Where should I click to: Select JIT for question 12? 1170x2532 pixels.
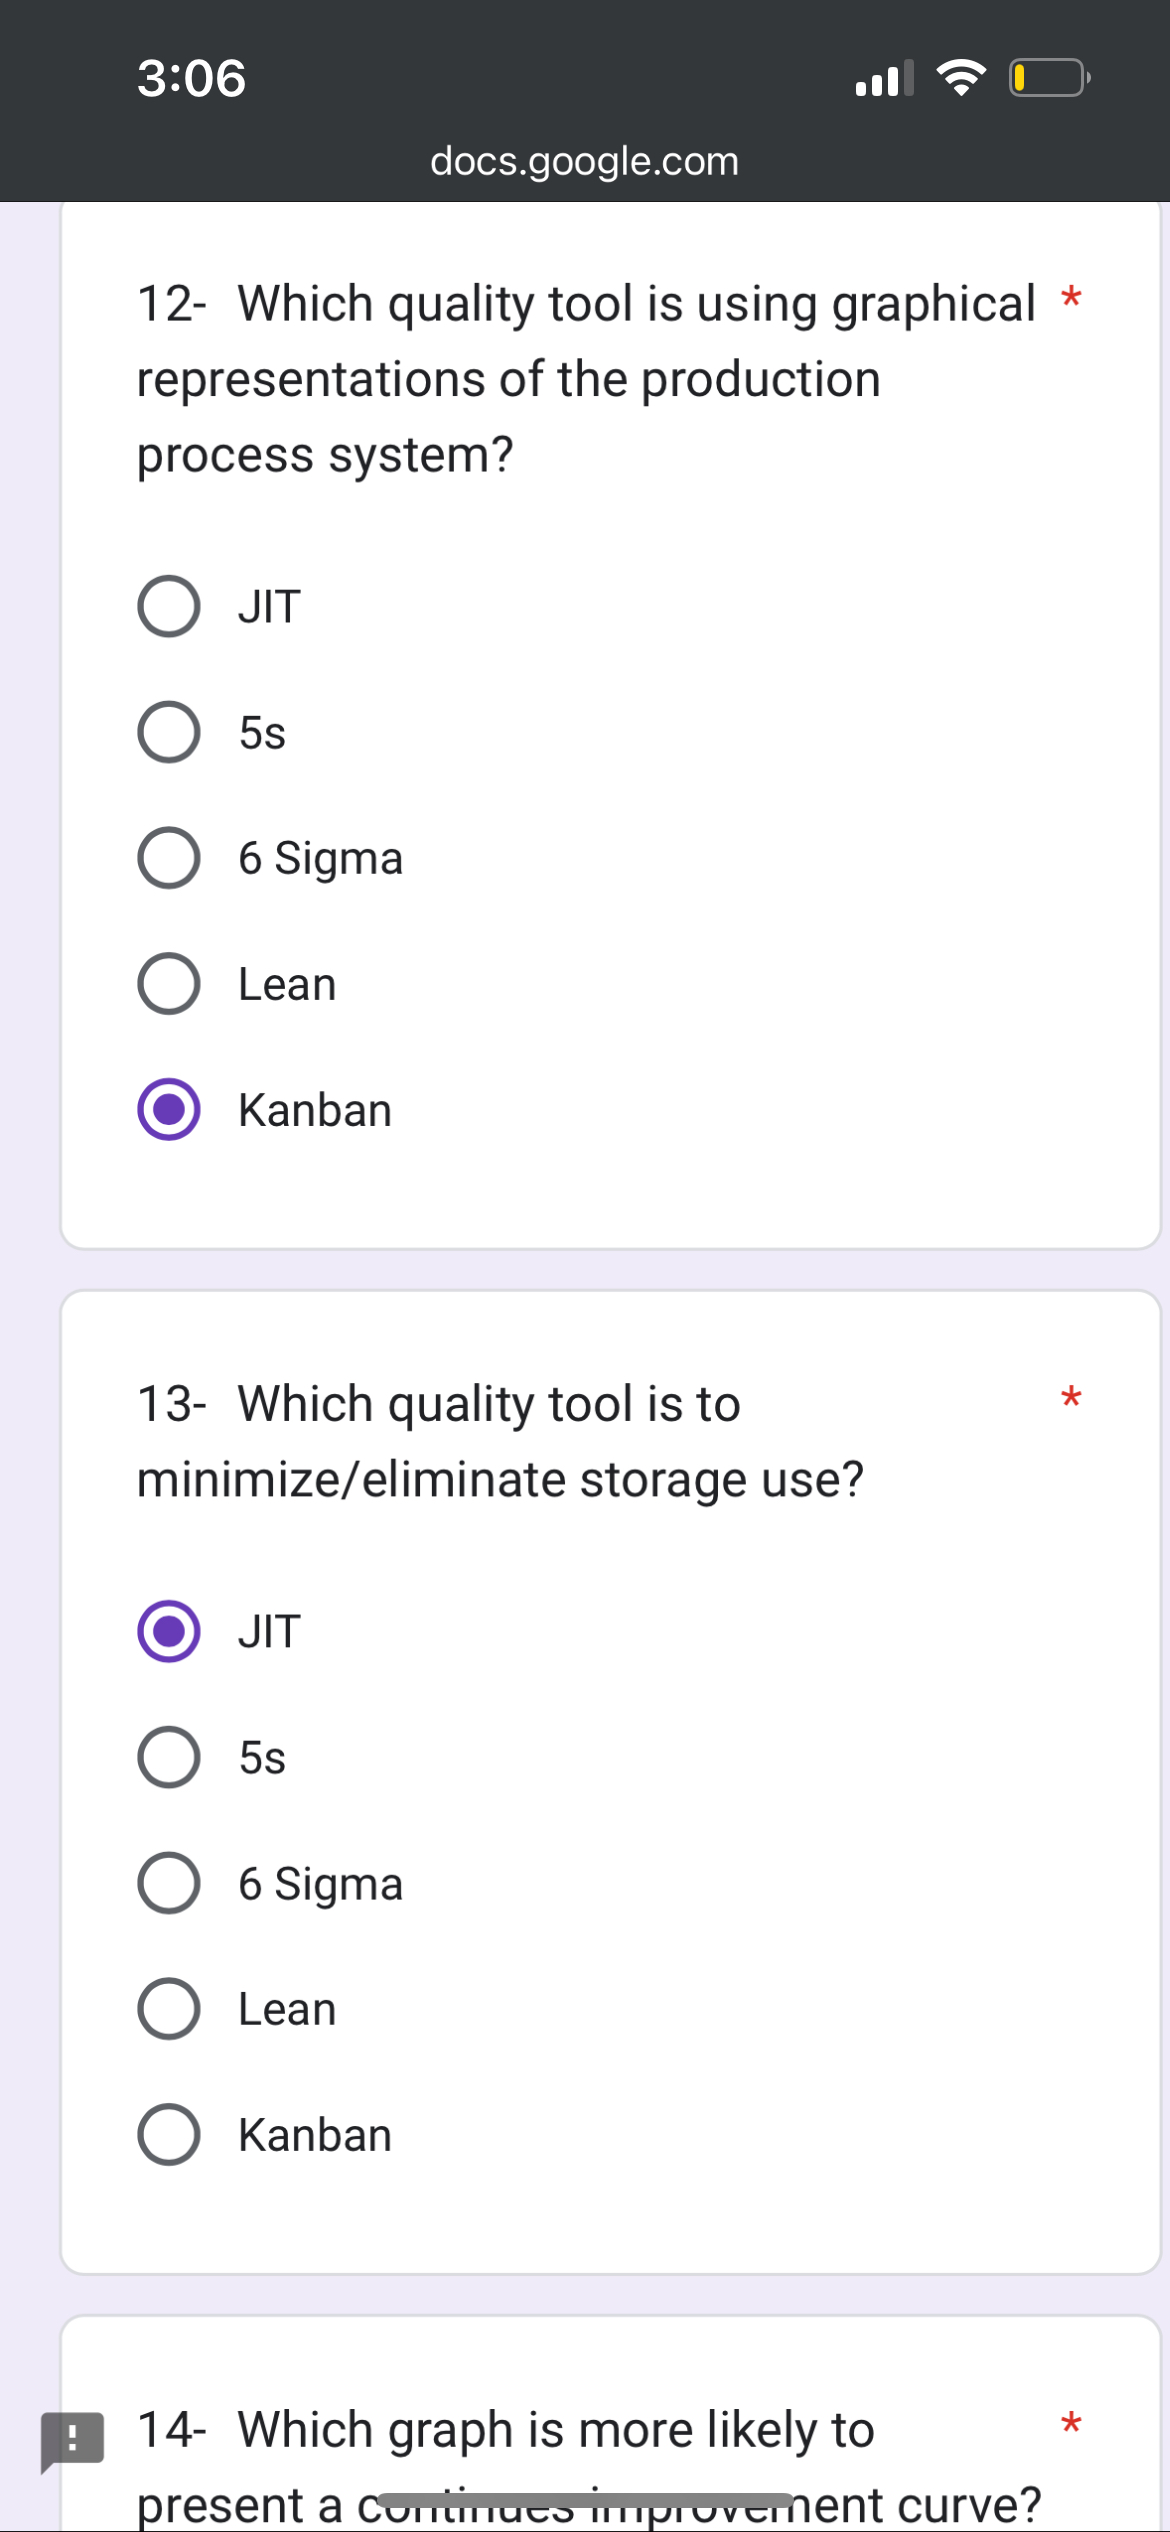170,605
